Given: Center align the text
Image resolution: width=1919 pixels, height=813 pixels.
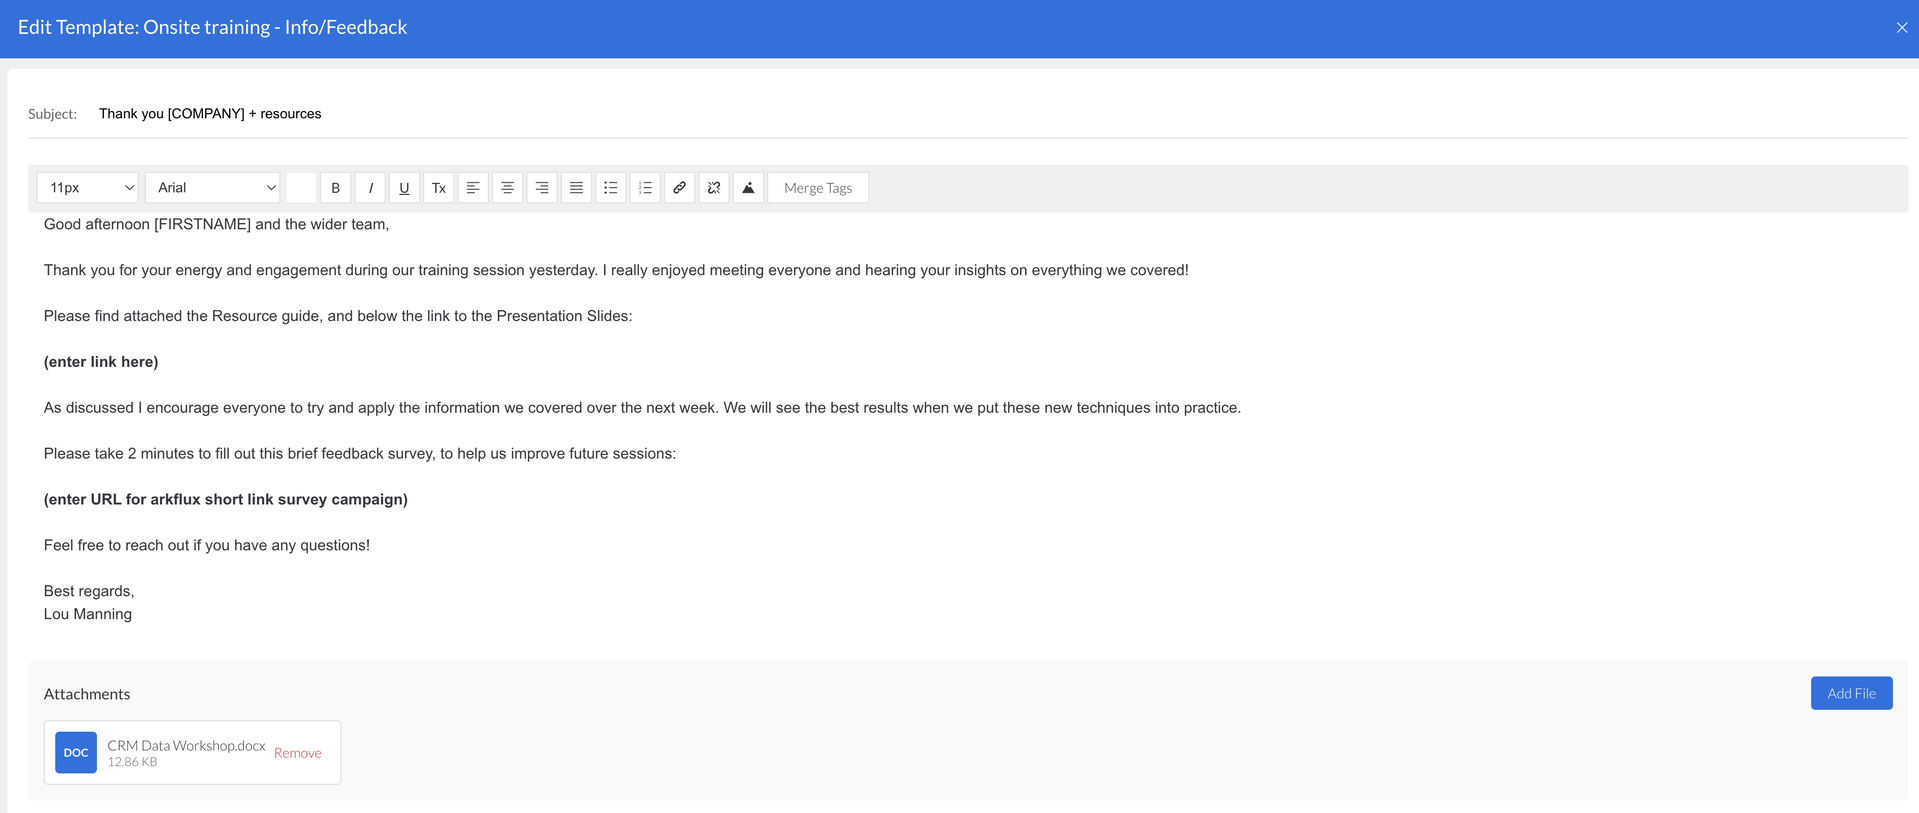Looking at the screenshot, I should pos(507,188).
